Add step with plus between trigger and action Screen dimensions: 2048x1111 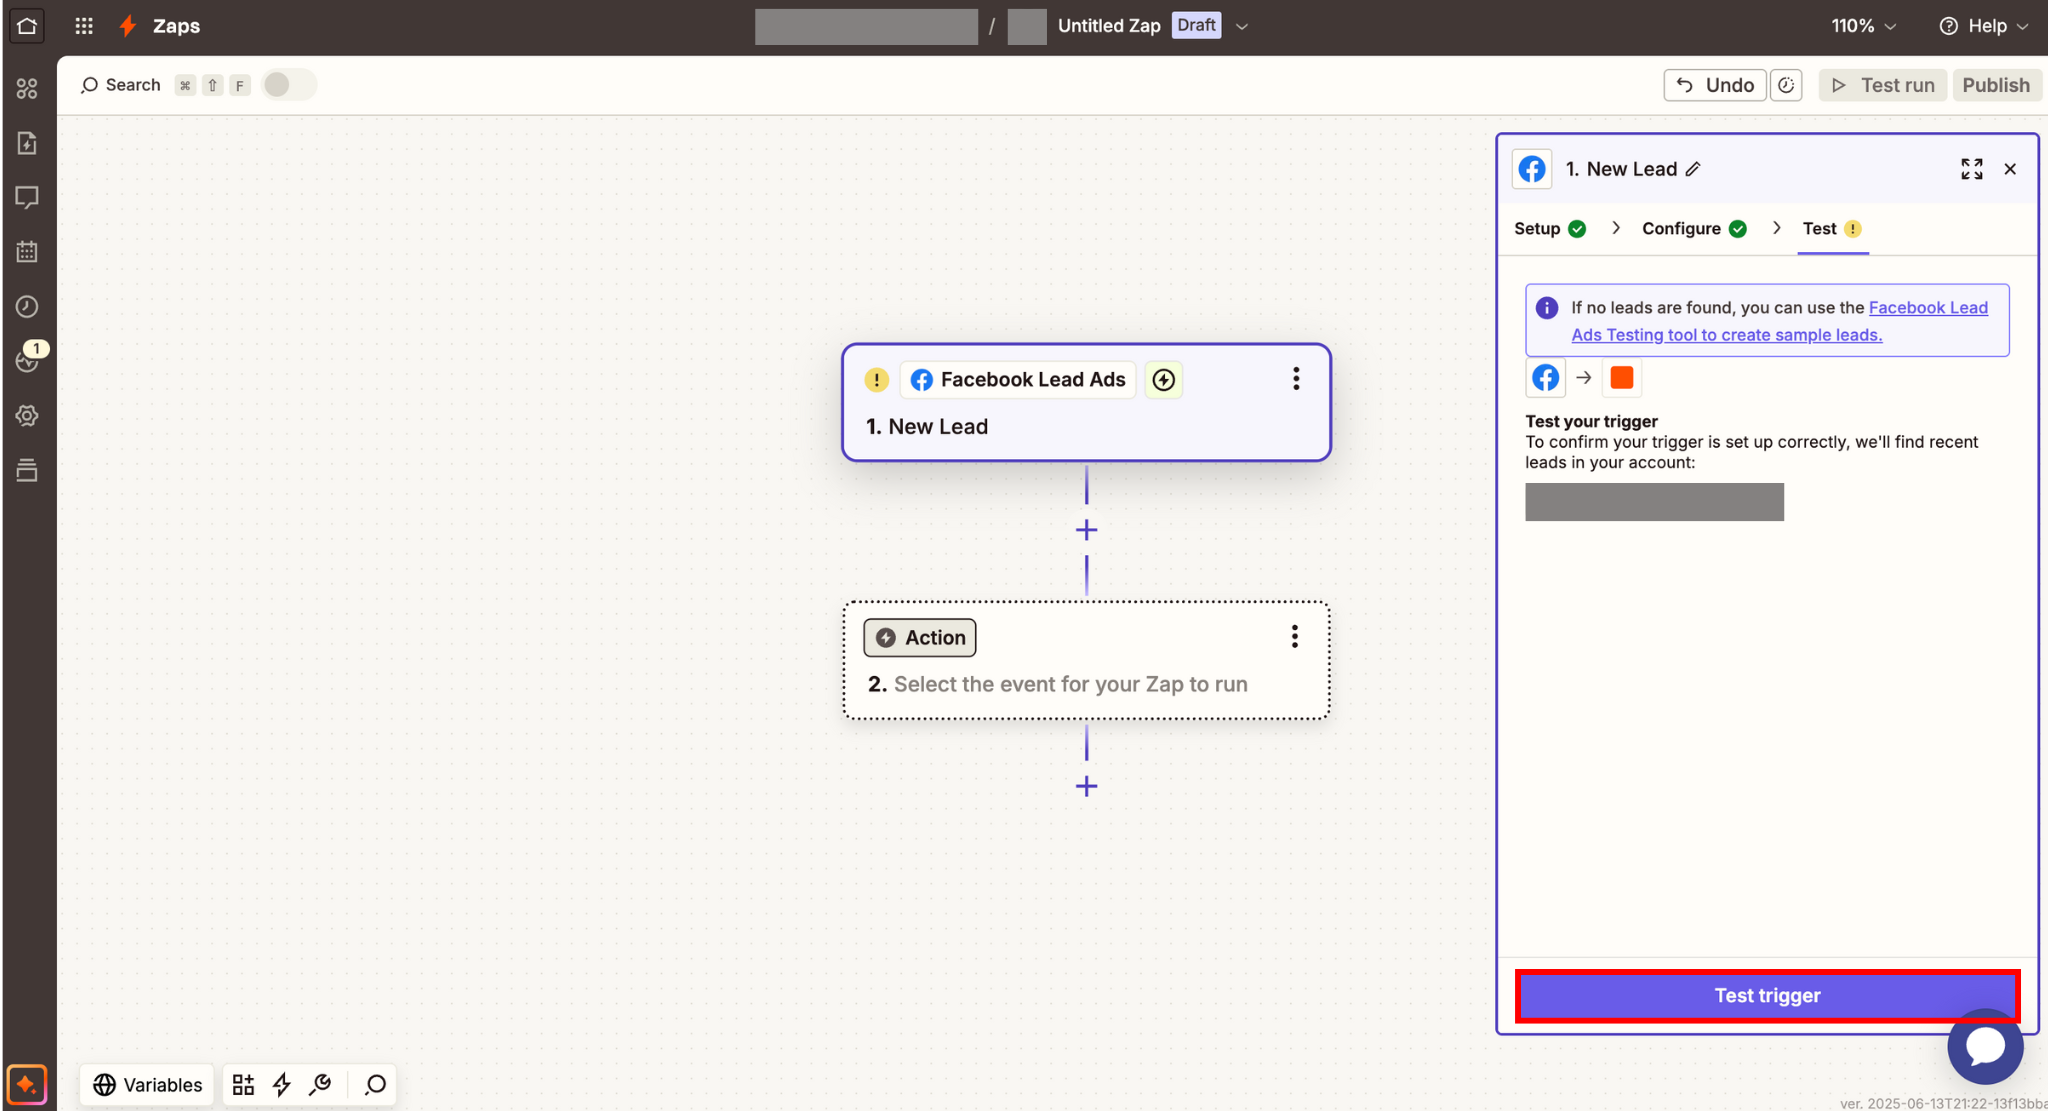[x=1086, y=530]
